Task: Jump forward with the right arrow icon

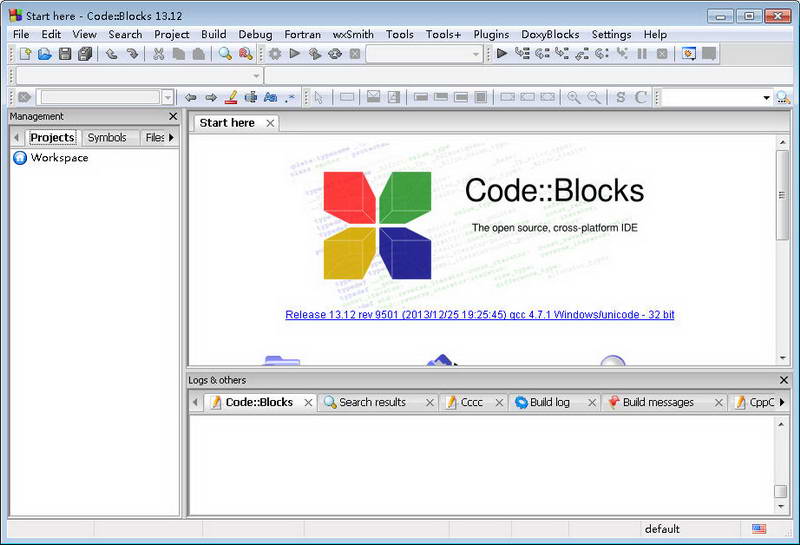Action: [x=211, y=97]
